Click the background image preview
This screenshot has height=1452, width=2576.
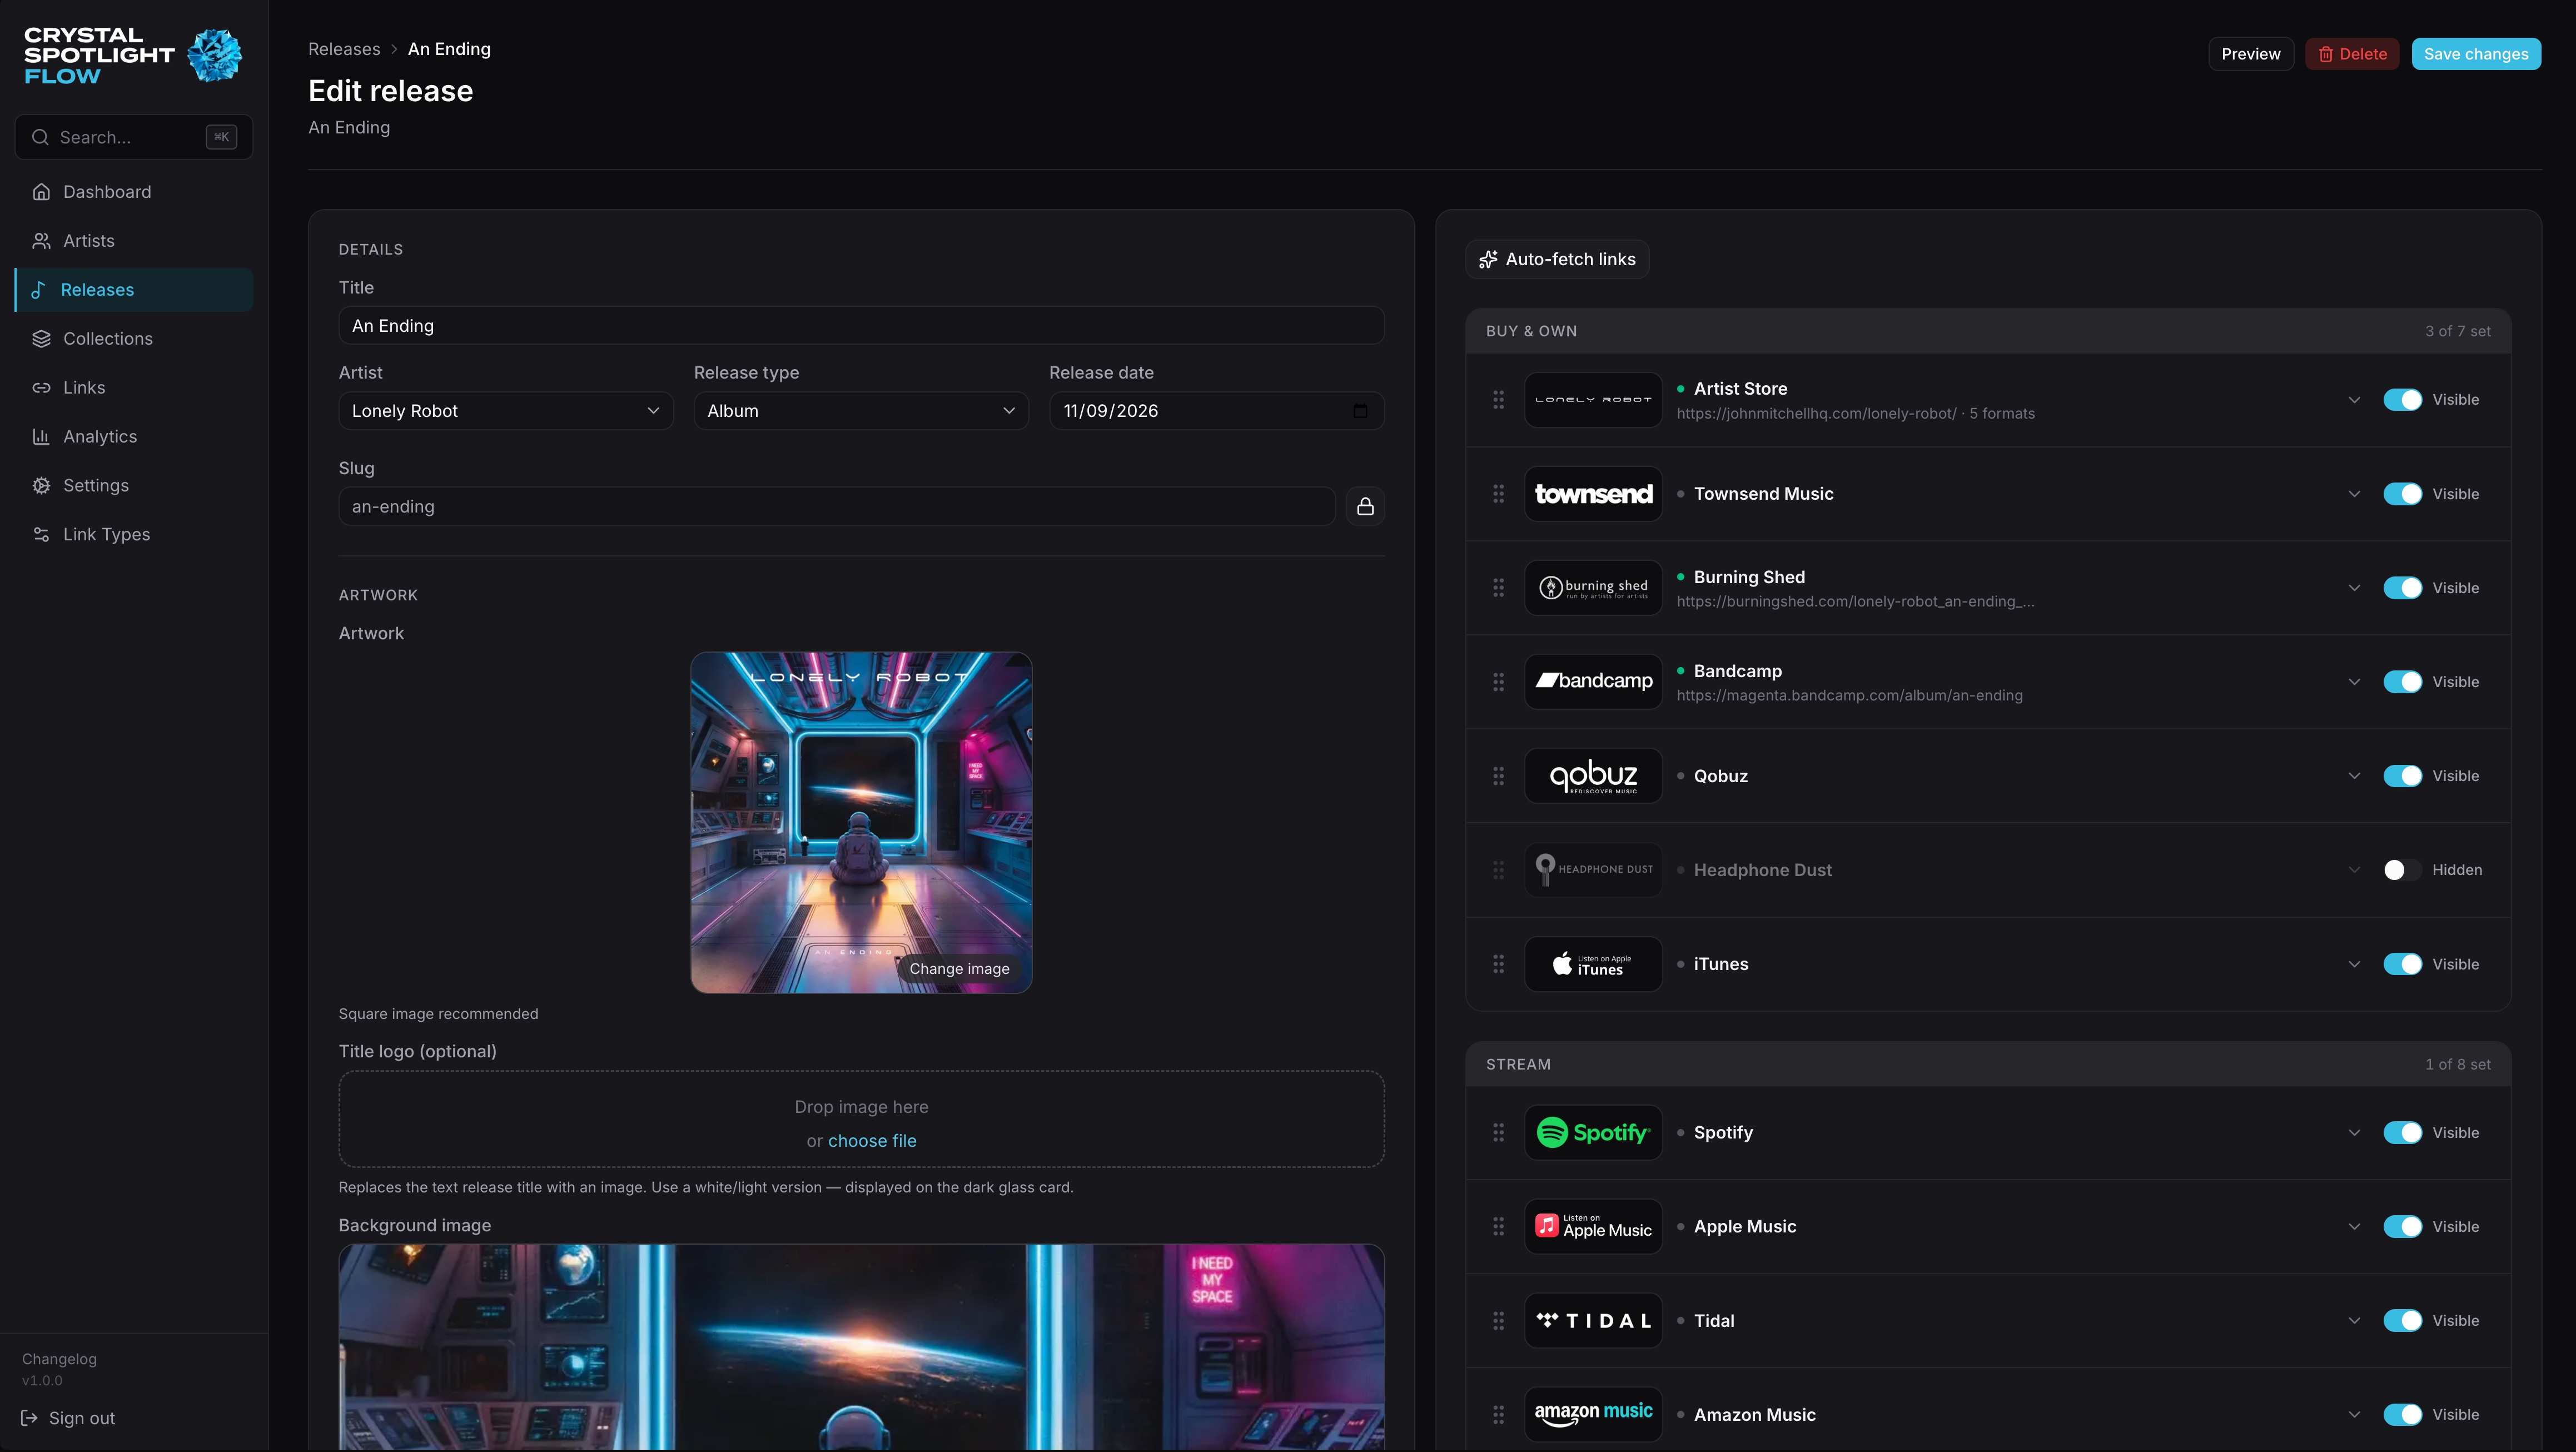(861, 1347)
